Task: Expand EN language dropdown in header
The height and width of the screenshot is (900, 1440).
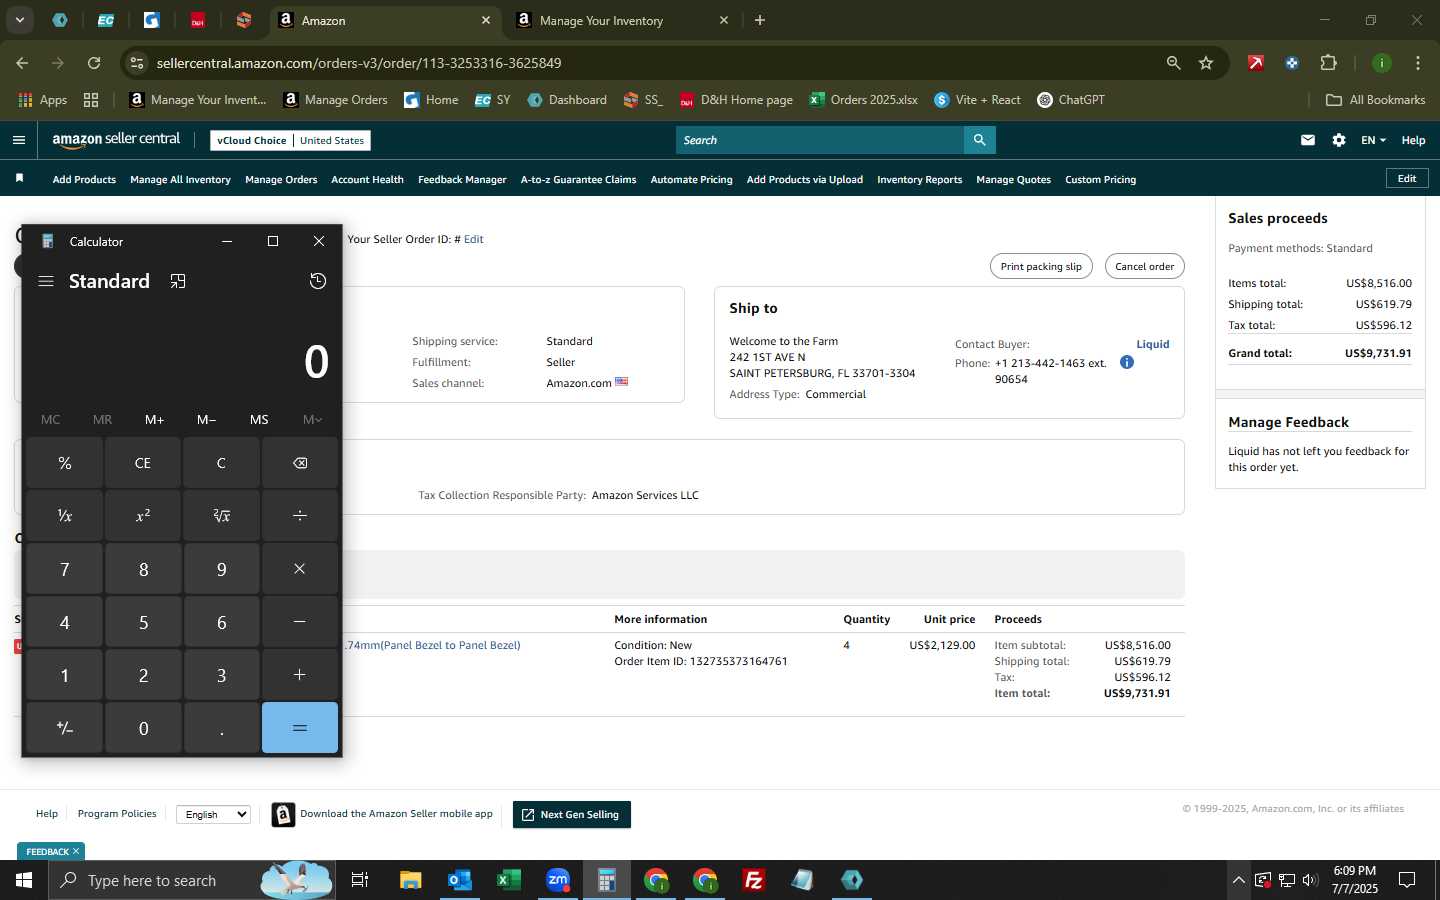Action: coord(1373,140)
